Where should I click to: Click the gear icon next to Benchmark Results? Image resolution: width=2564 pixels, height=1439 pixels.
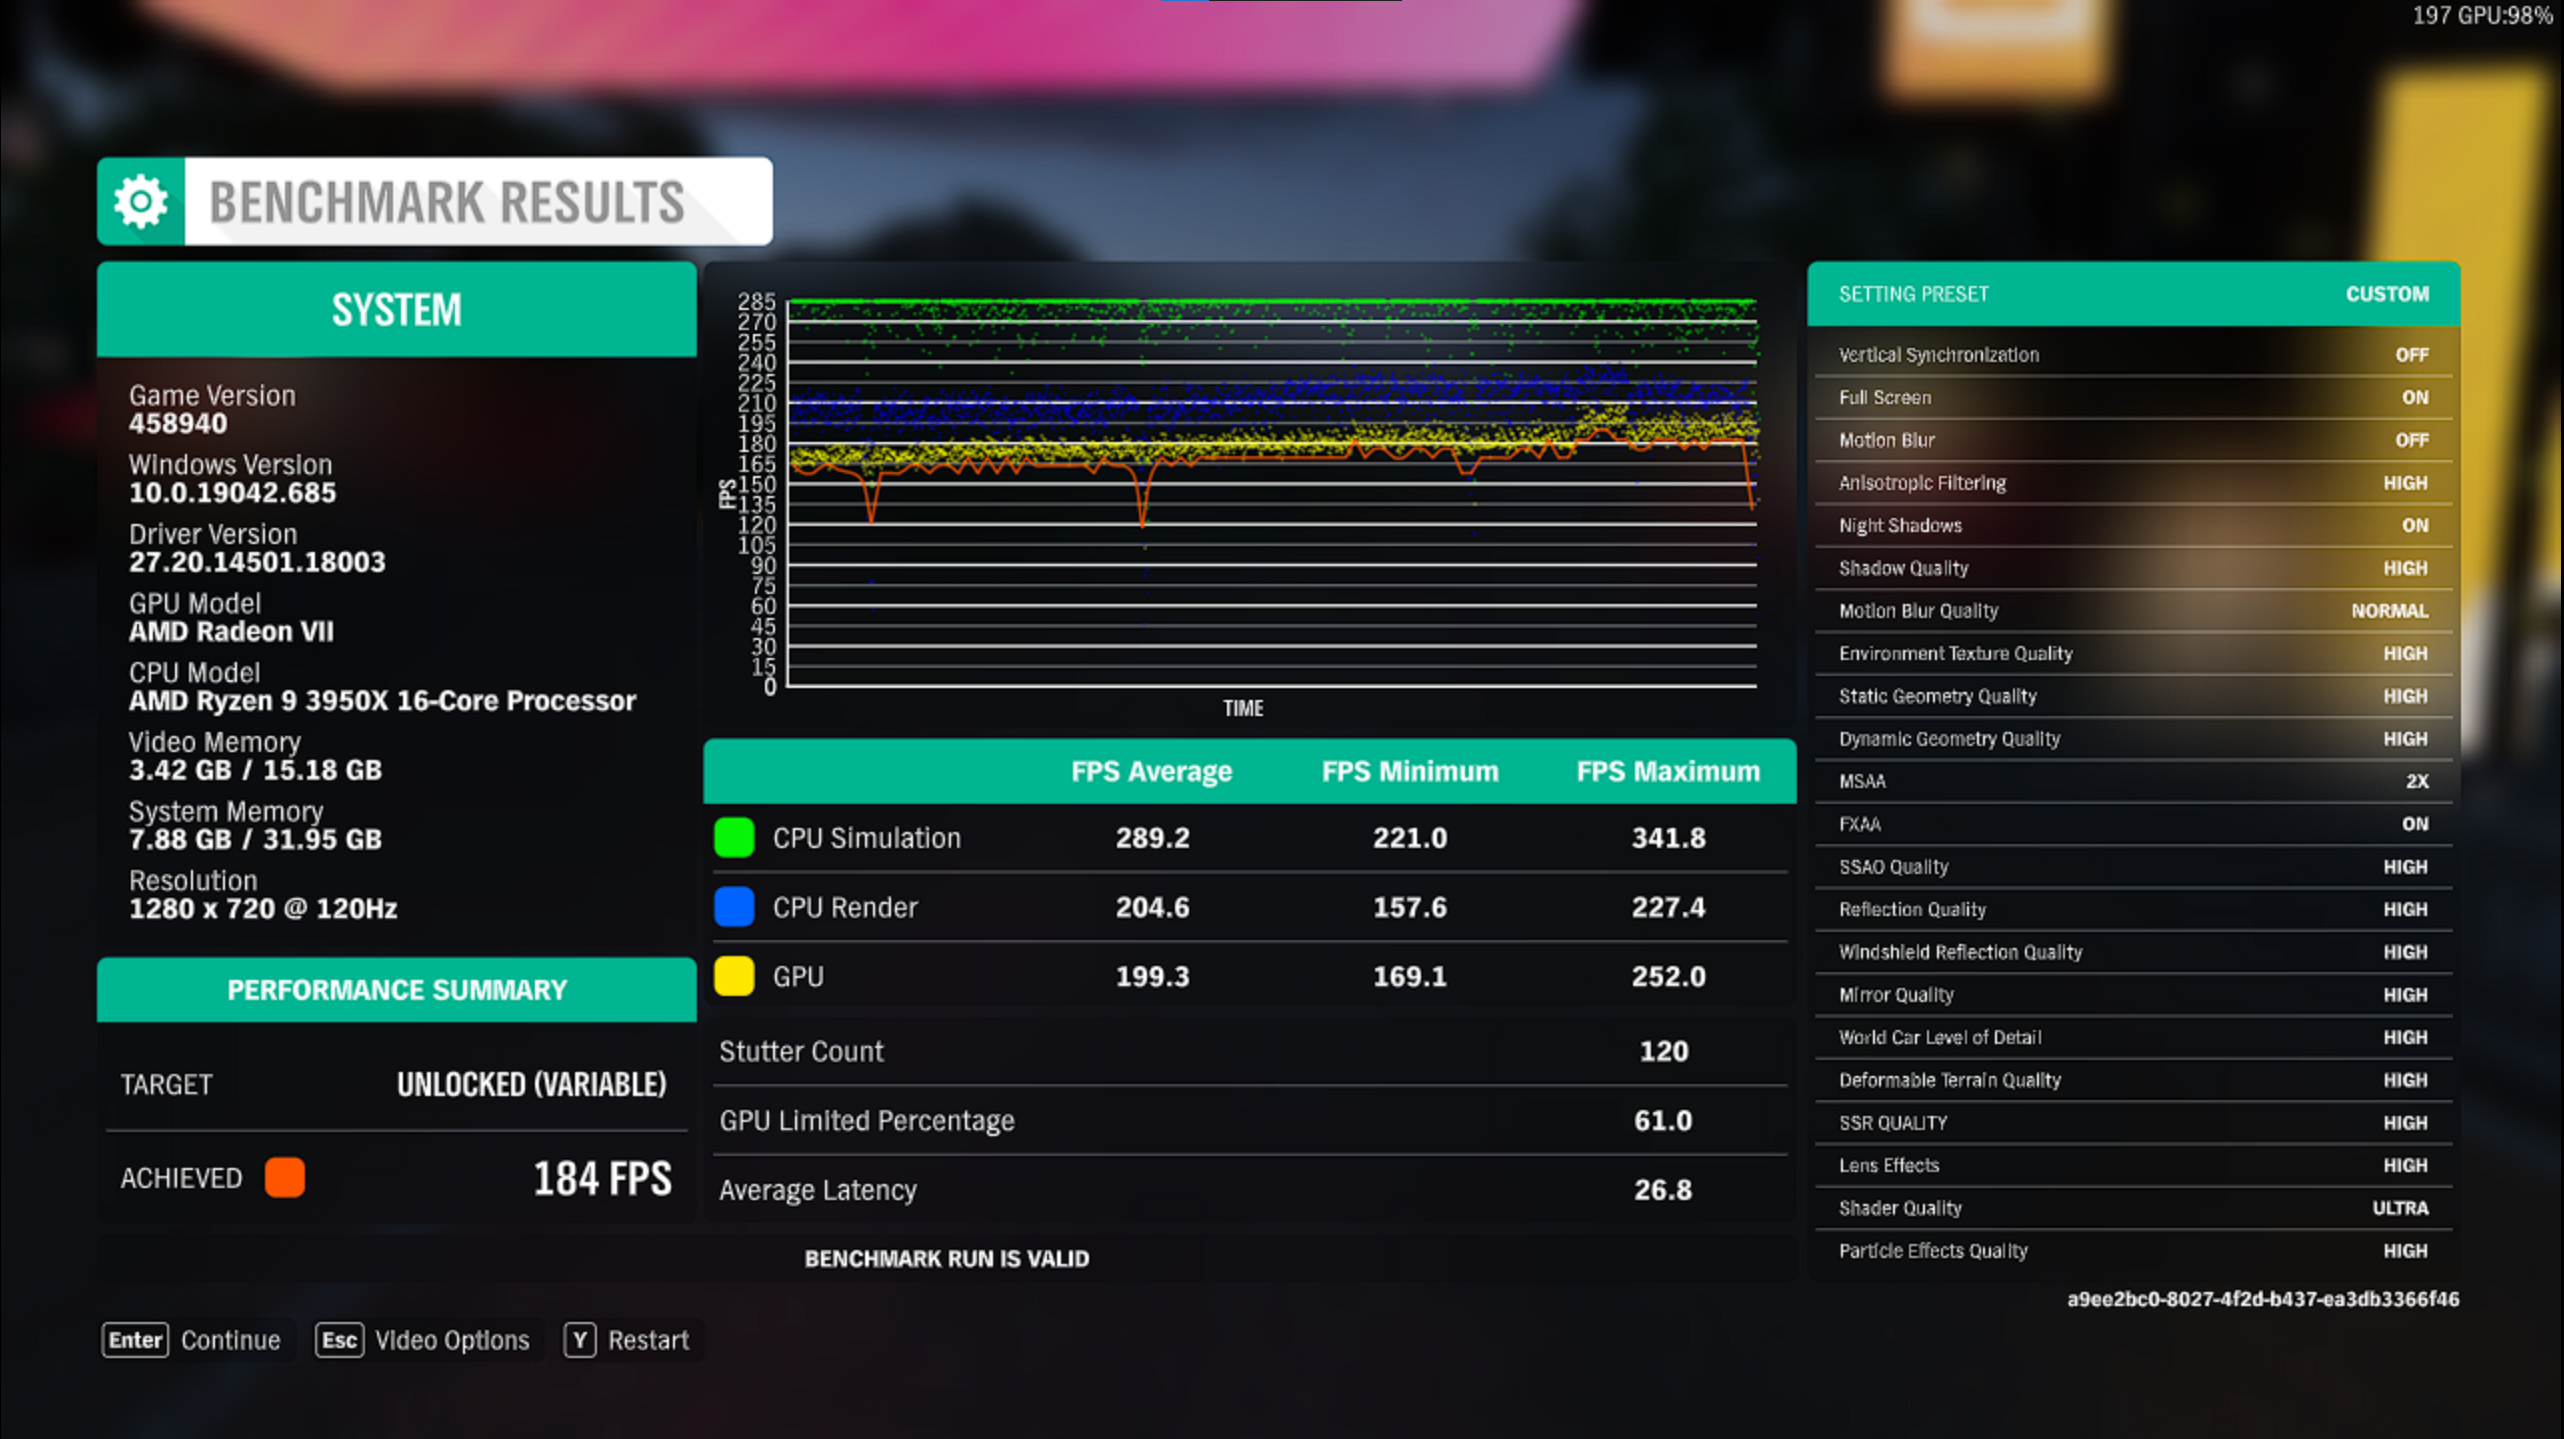139,200
